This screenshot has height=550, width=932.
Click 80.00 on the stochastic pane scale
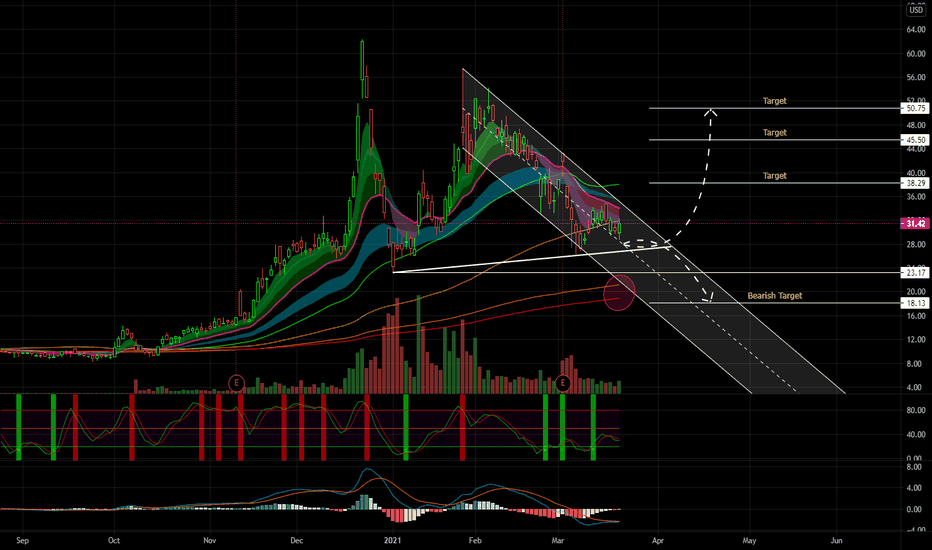(915, 410)
